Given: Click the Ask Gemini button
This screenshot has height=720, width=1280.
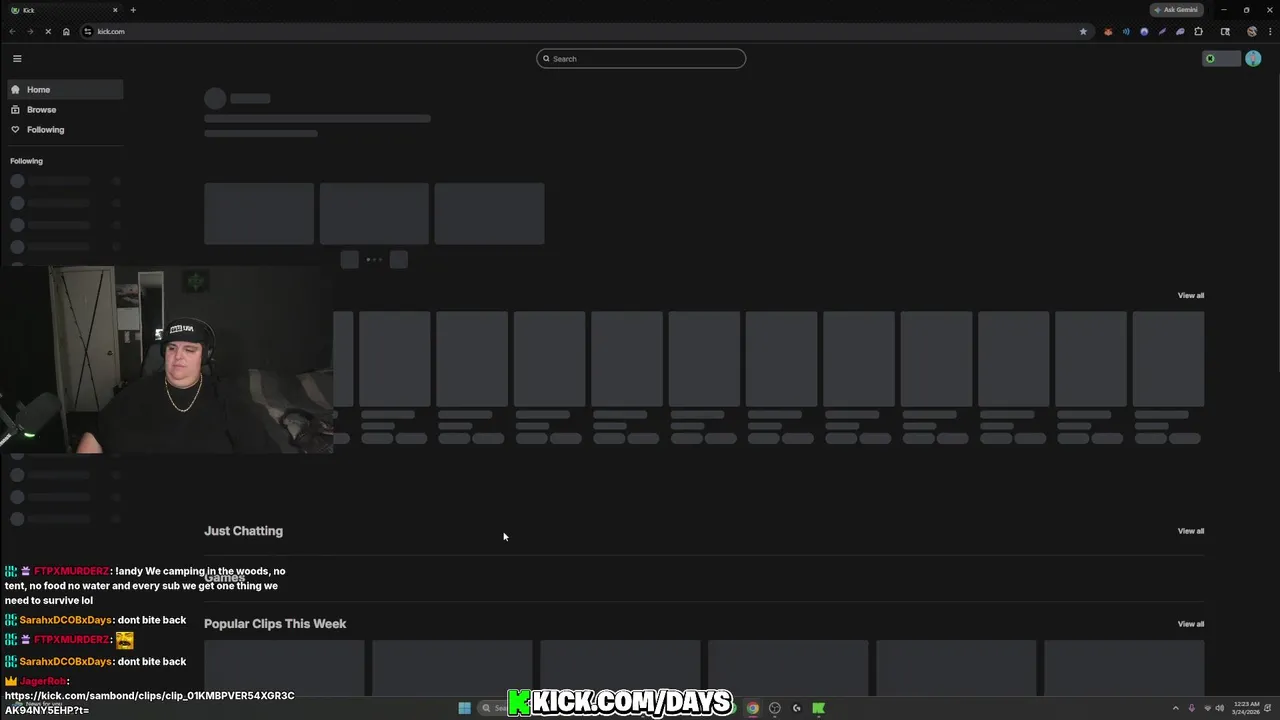Looking at the screenshot, I should (1176, 10).
